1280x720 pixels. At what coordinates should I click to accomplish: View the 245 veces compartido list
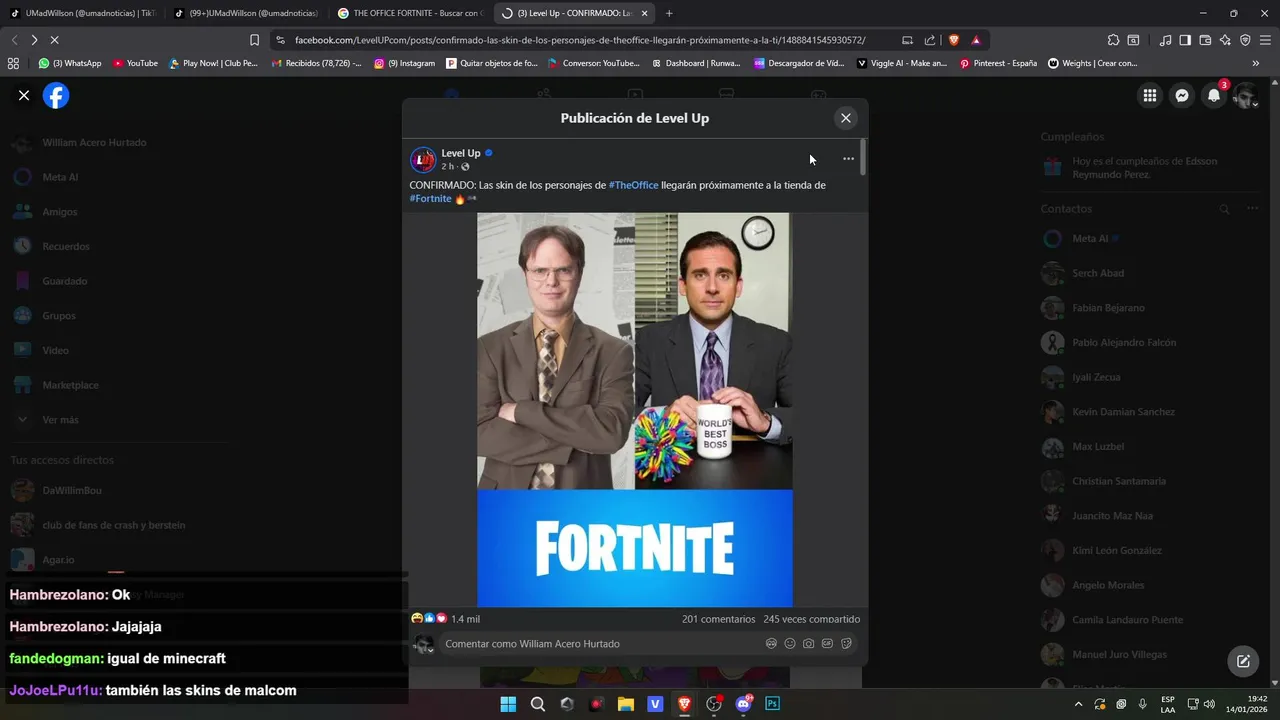coord(811,619)
